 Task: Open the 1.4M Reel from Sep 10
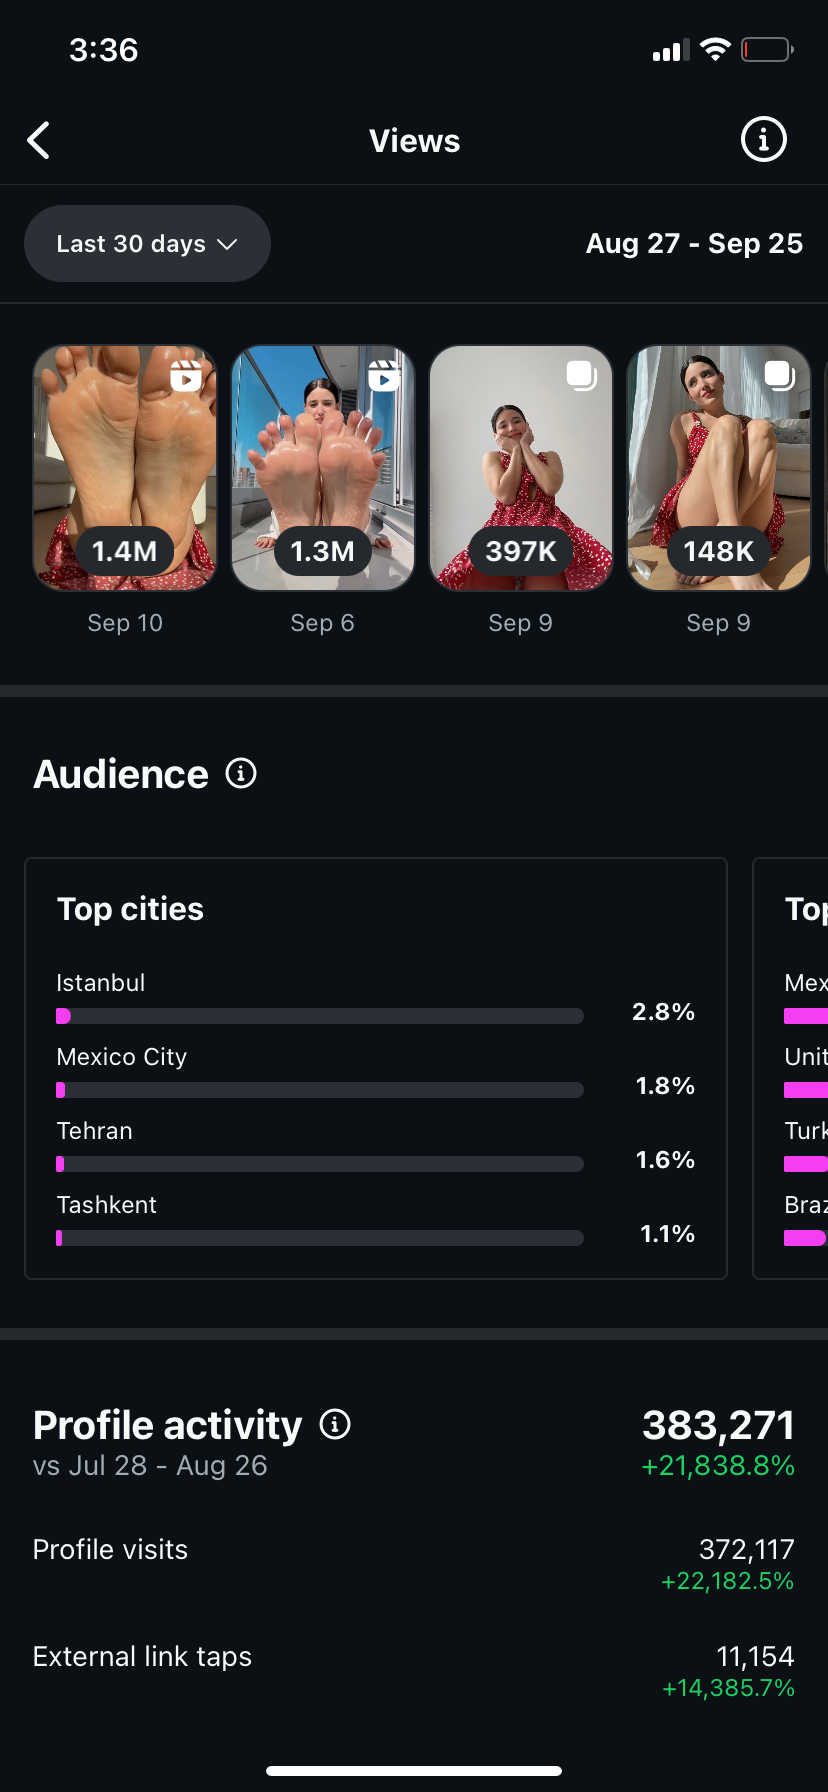124,467
